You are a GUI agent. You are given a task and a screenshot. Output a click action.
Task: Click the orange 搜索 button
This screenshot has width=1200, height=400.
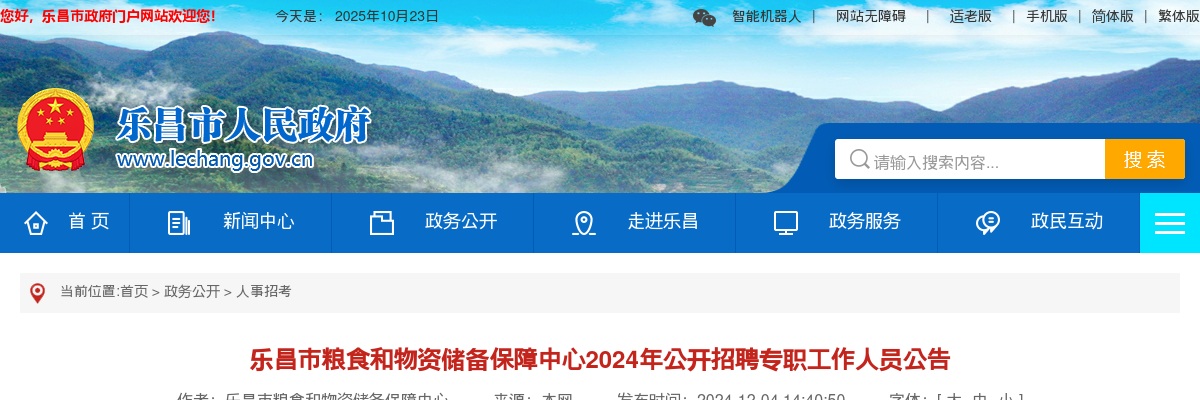[x=1144, y=160]
